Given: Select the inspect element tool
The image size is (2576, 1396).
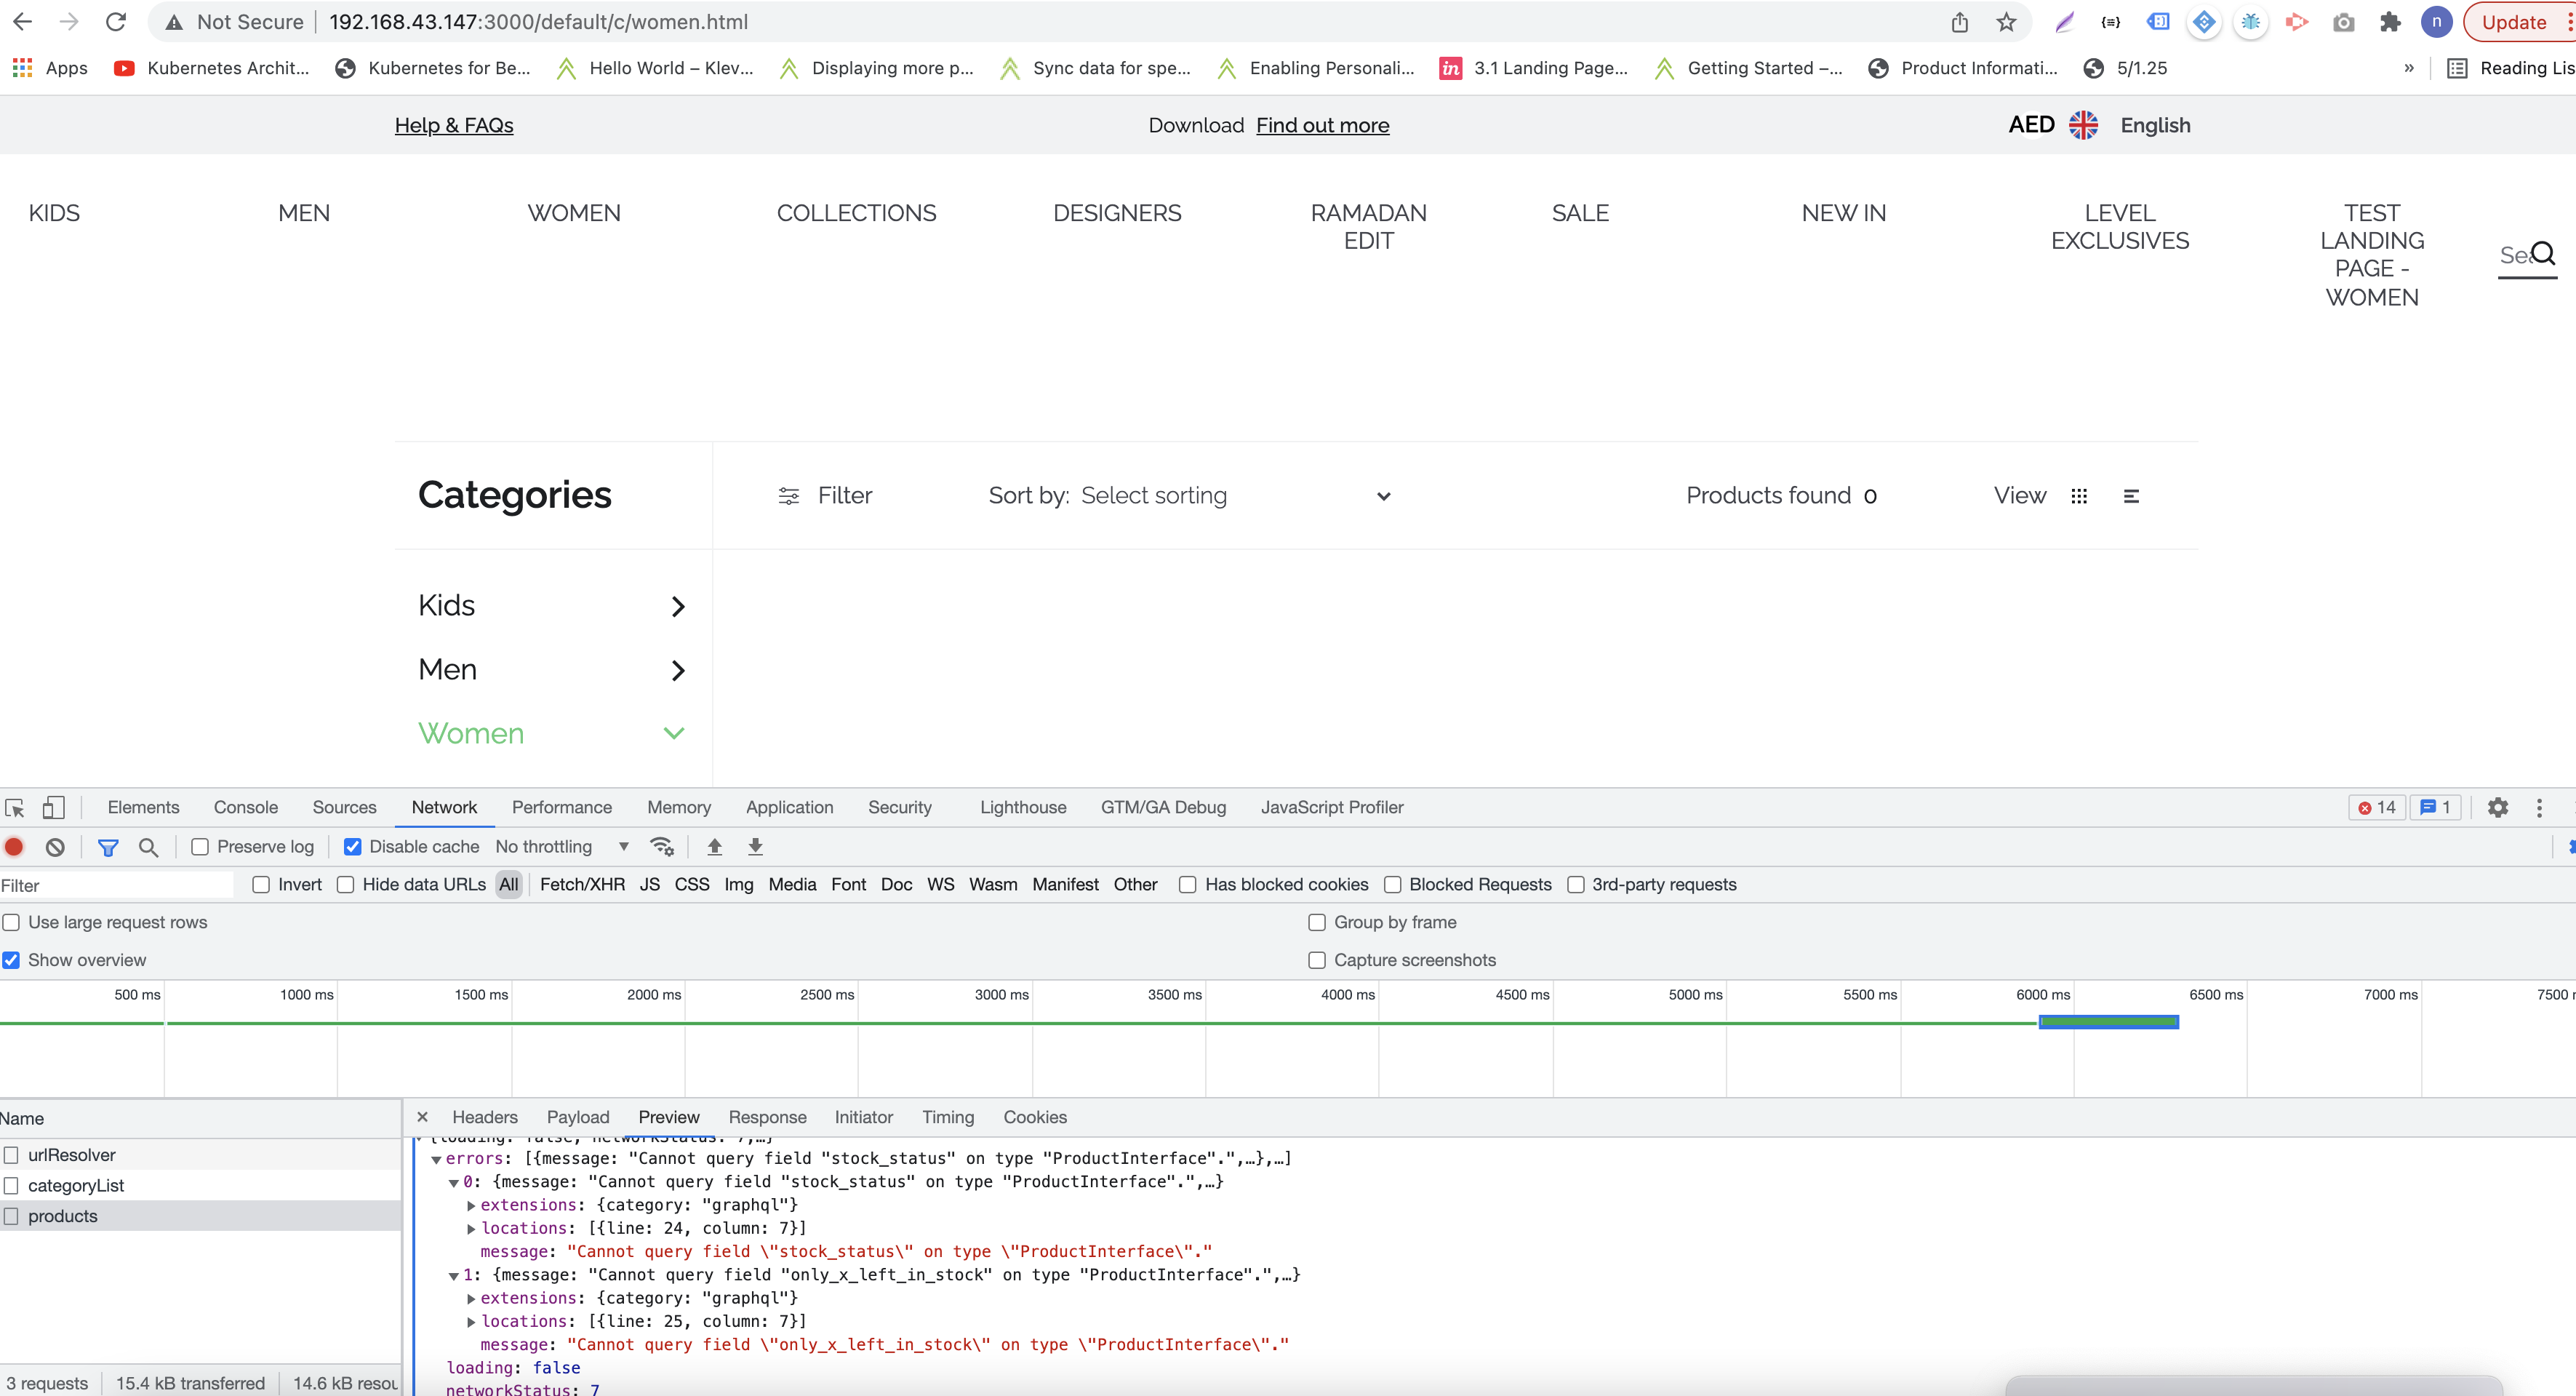Looking at the screenshot, I should [x=16, y=807].
